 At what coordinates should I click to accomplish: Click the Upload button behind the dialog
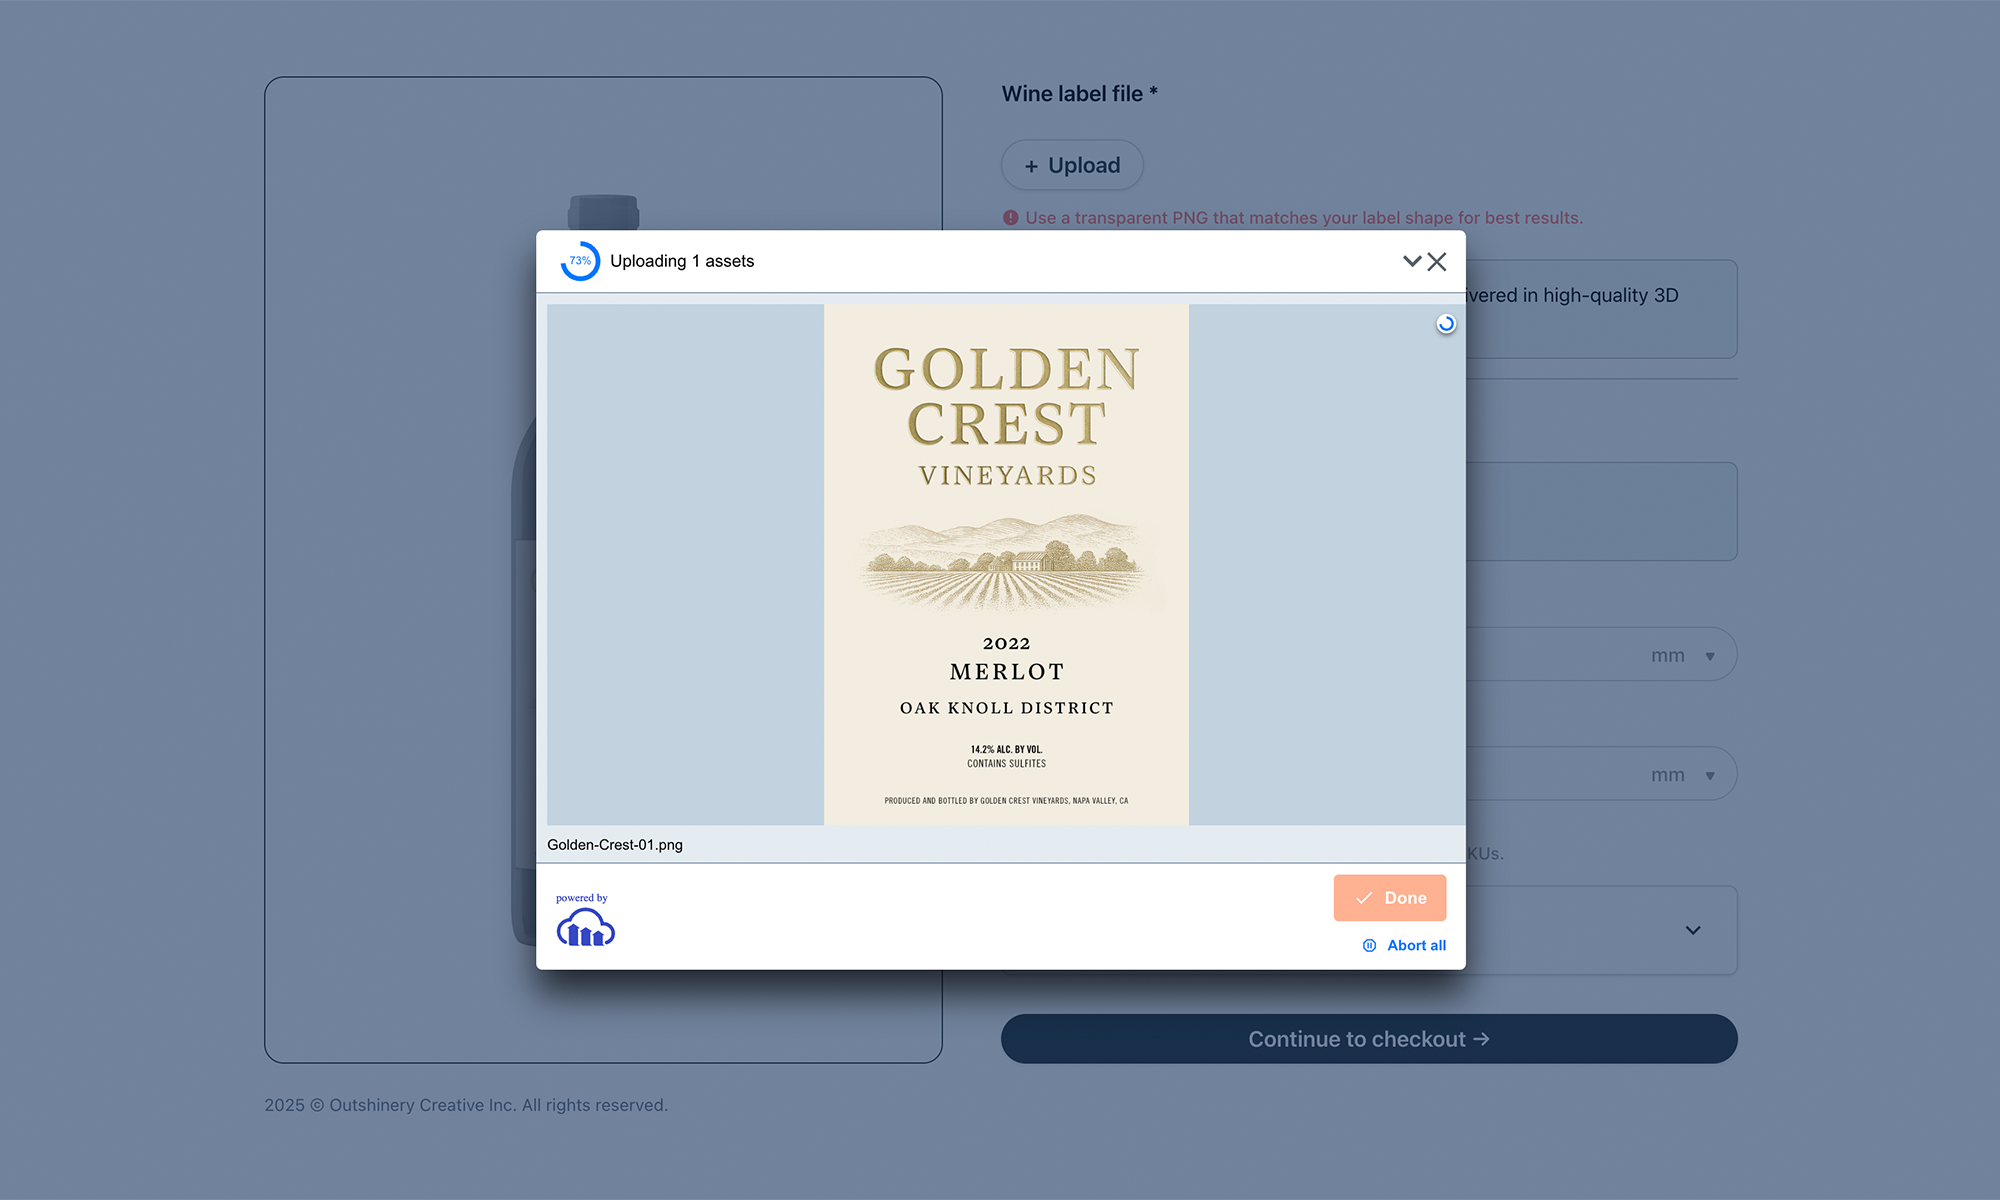click(x=1072, y=165)
